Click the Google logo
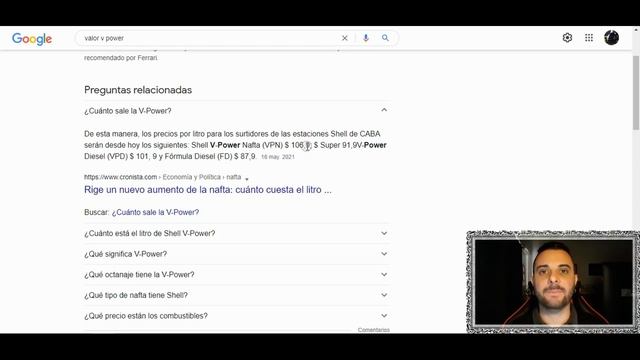The width and height of the screenshot is (640, 360). [x=32, y=39]
